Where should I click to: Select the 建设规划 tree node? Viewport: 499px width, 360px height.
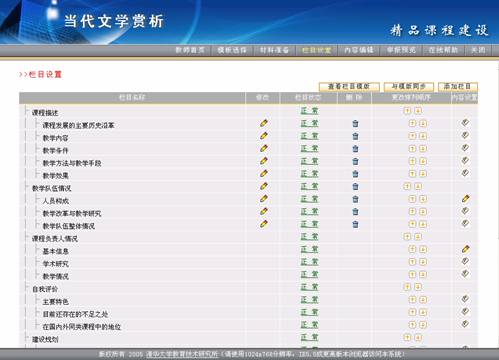[45, 339]
